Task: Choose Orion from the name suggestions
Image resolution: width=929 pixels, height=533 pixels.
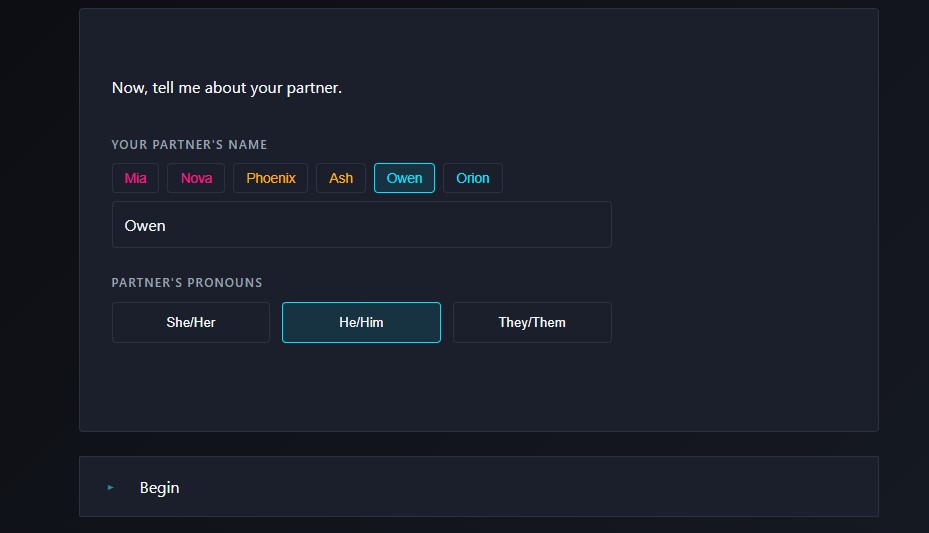Action: point(473,178)
